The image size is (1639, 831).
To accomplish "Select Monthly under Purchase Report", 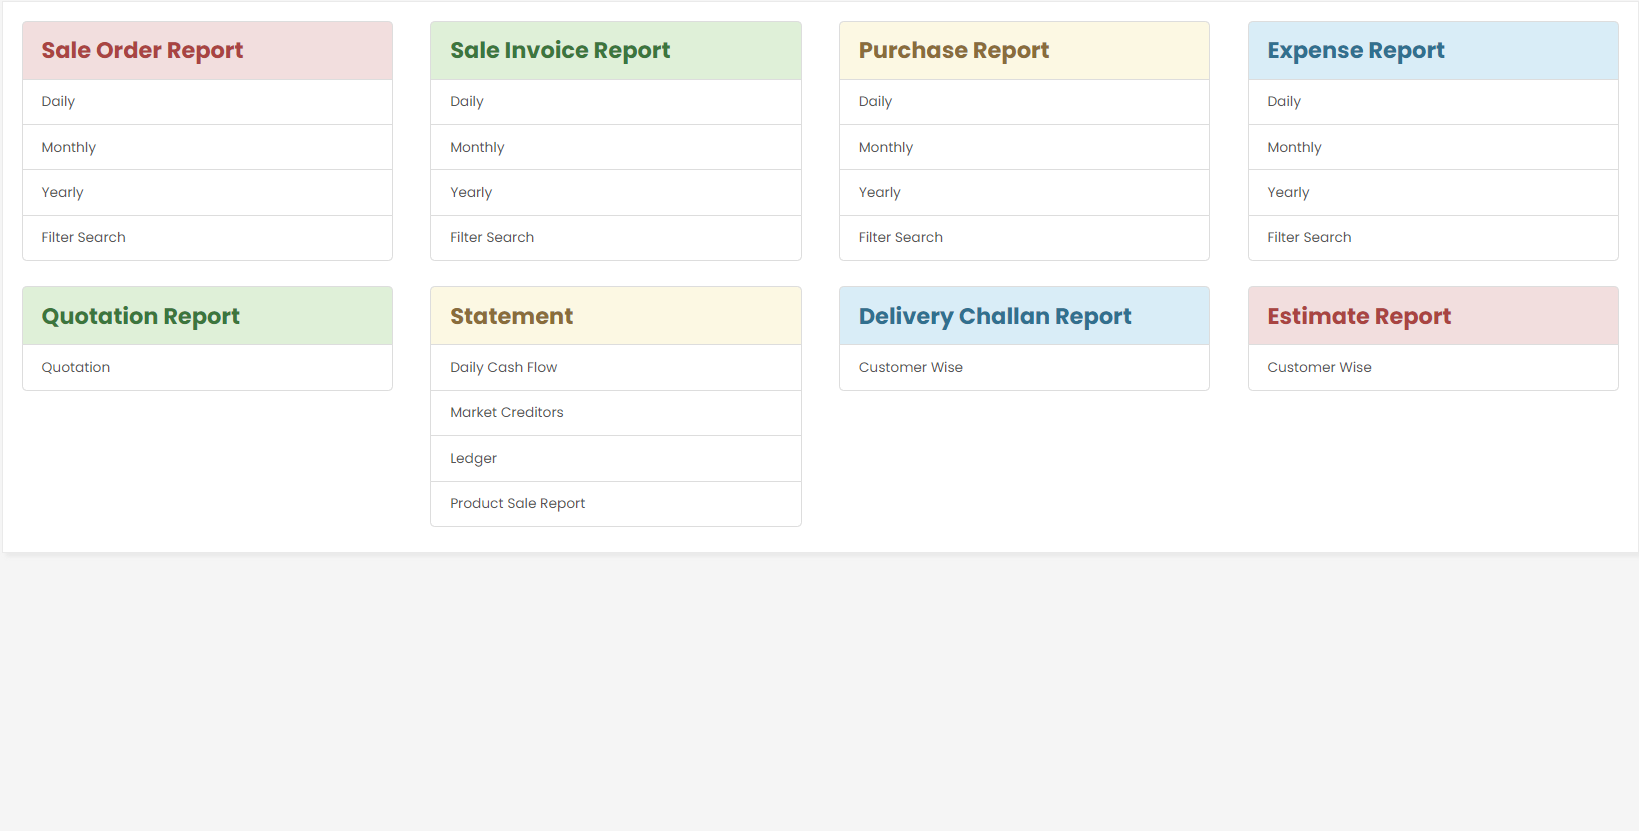I will 886,147.
